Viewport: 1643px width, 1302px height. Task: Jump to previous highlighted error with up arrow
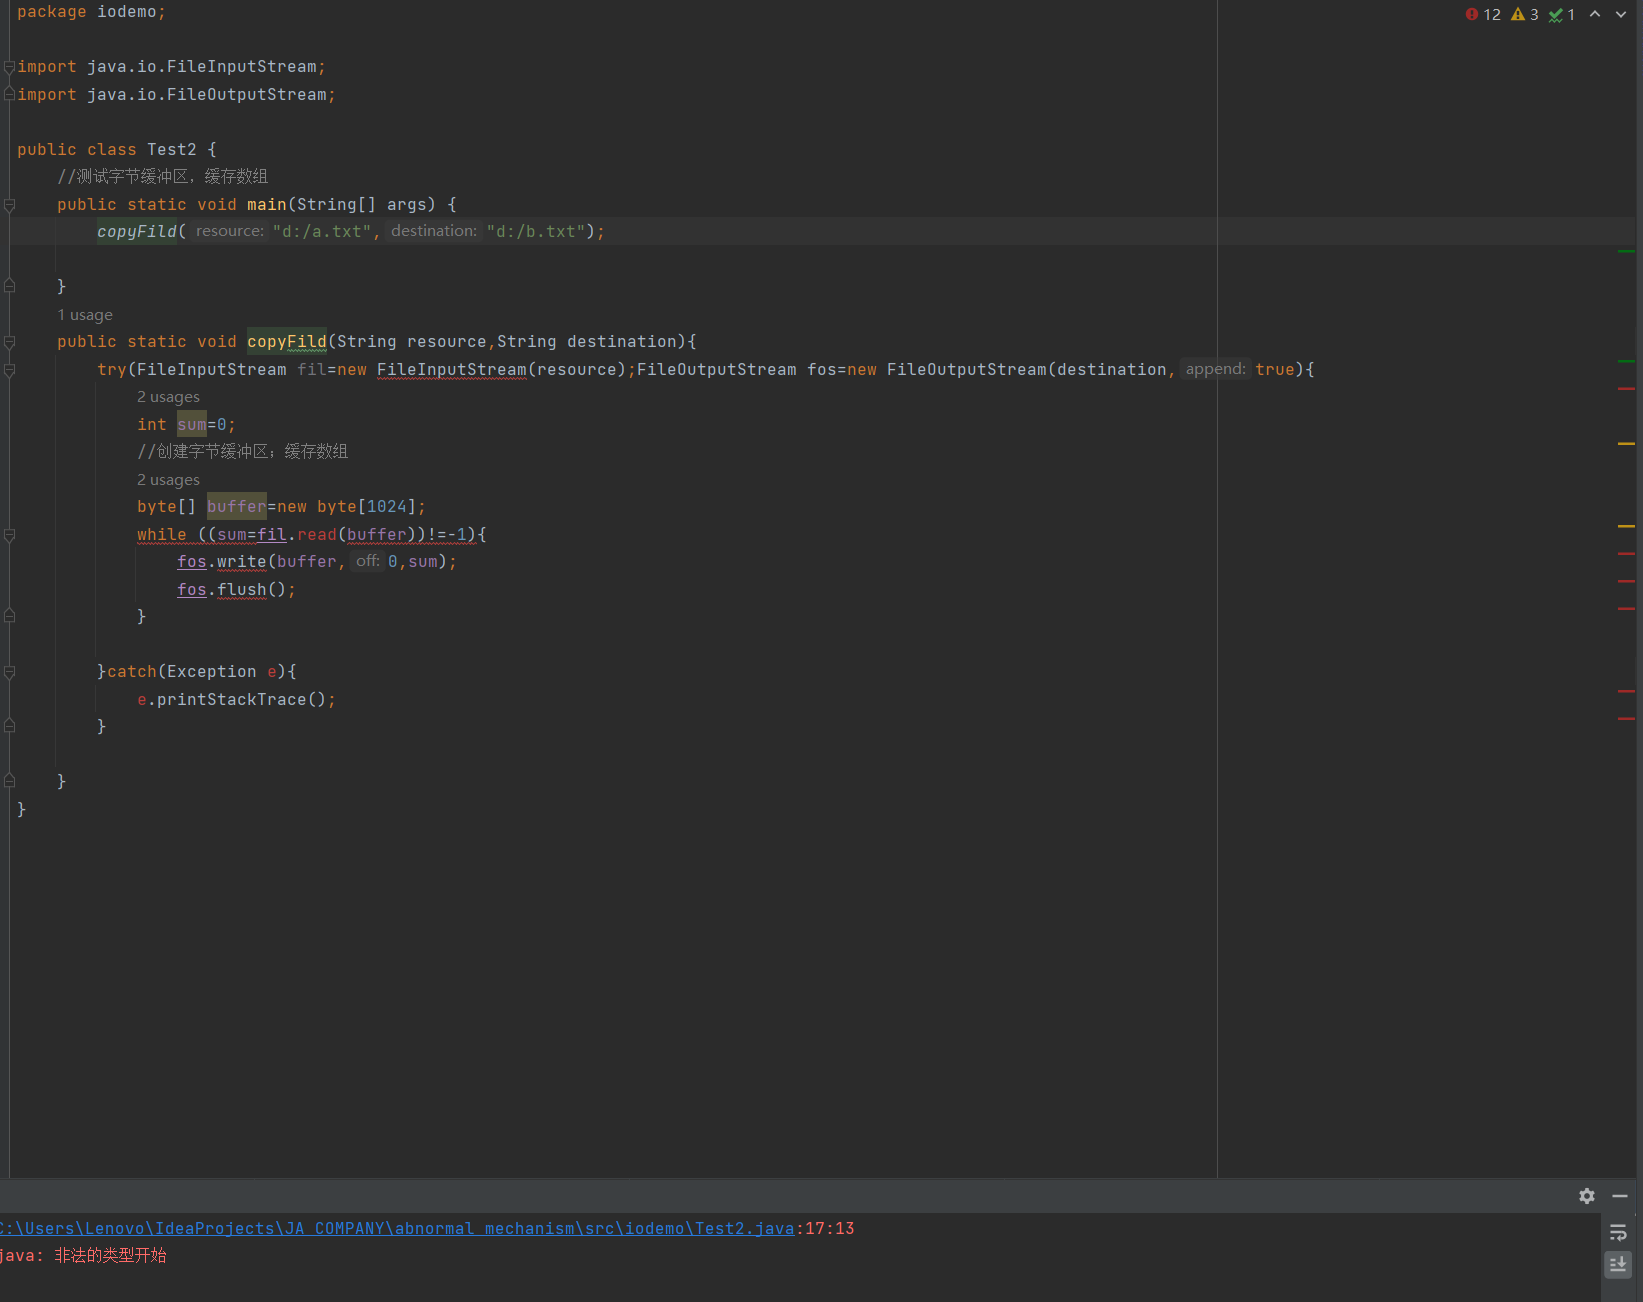click(1595, 14)
